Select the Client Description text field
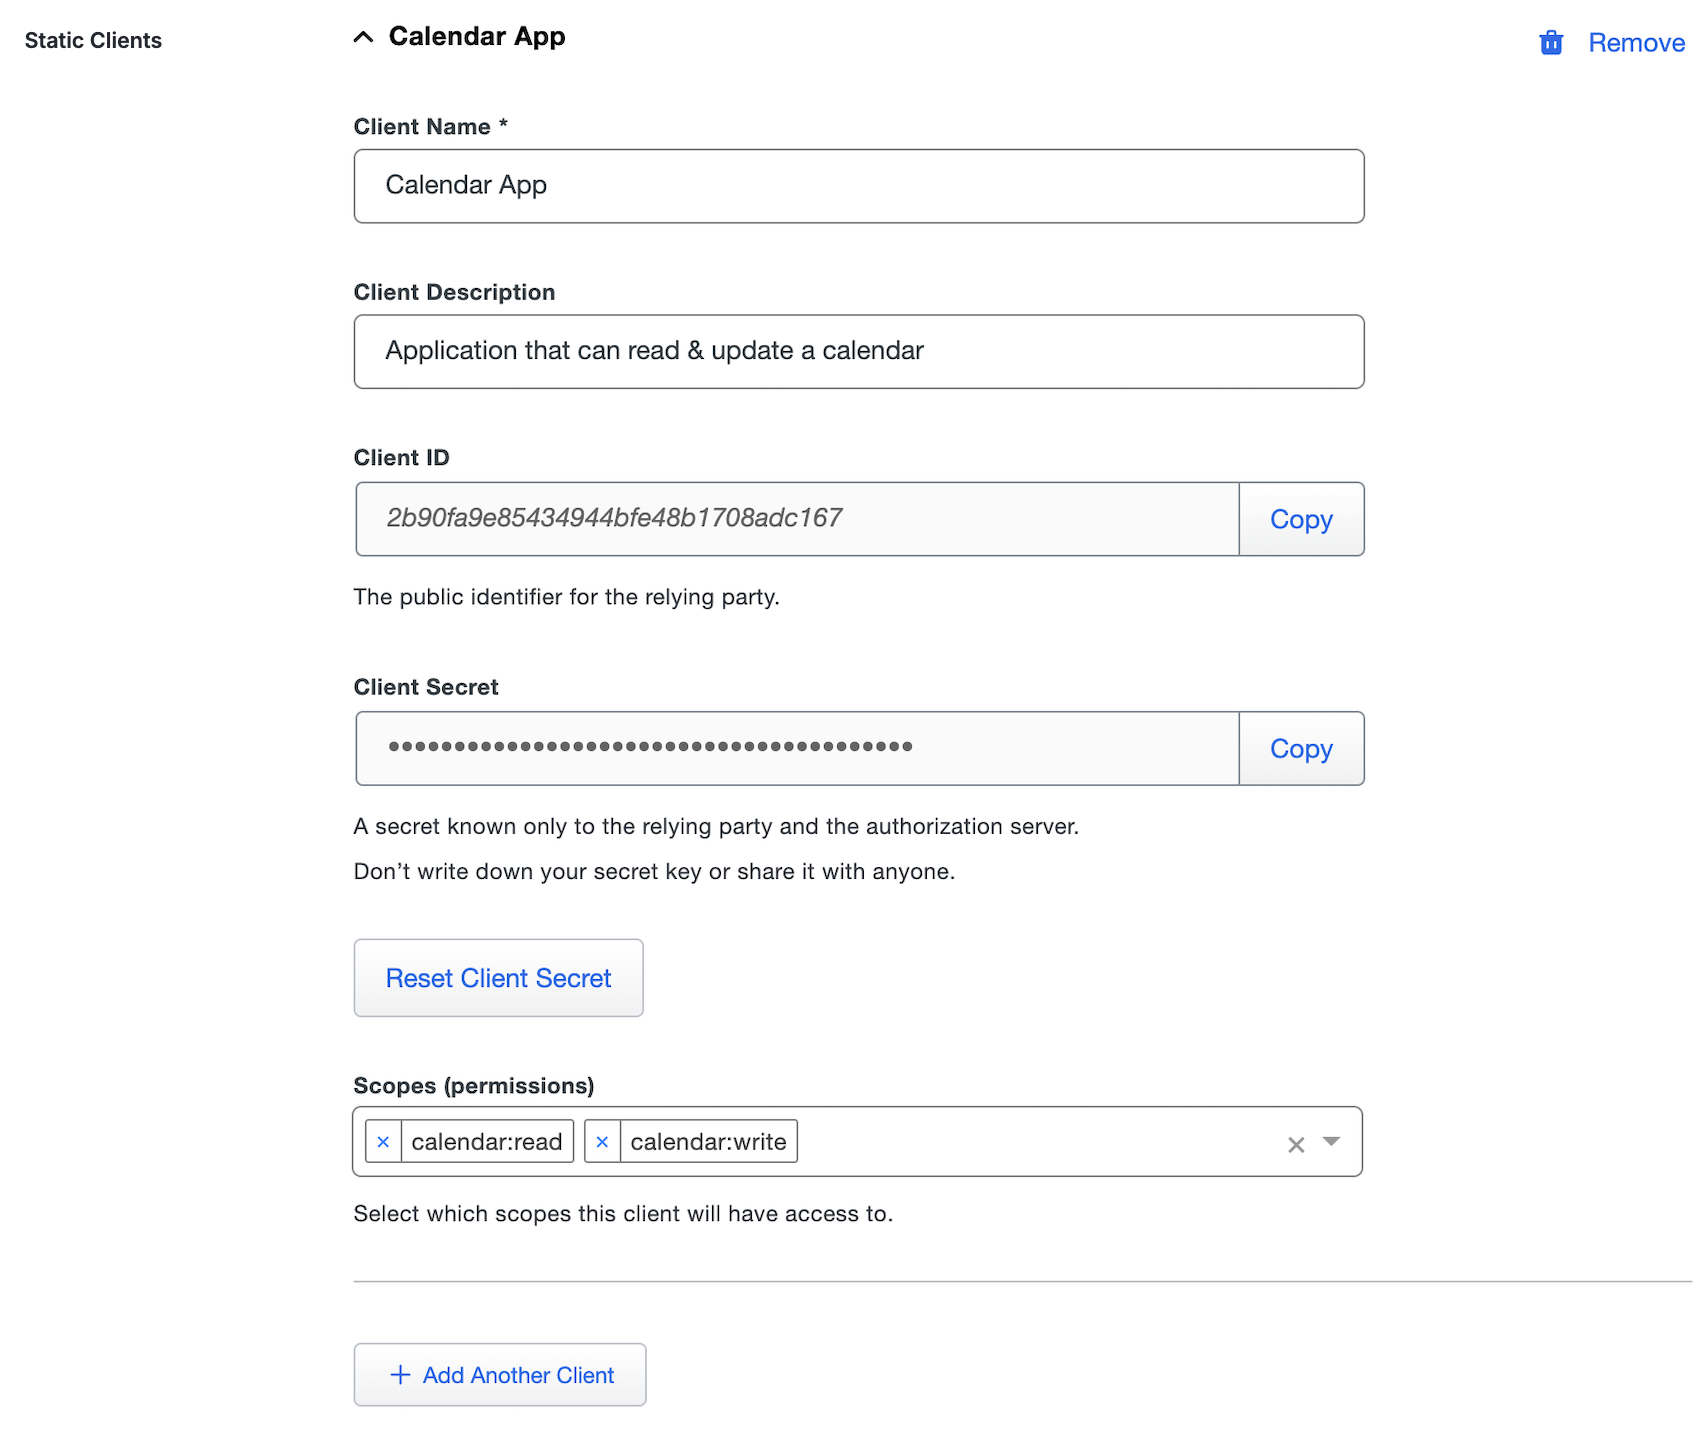The height and width of the screenshot is (1448, 1700). click(858, 351)
